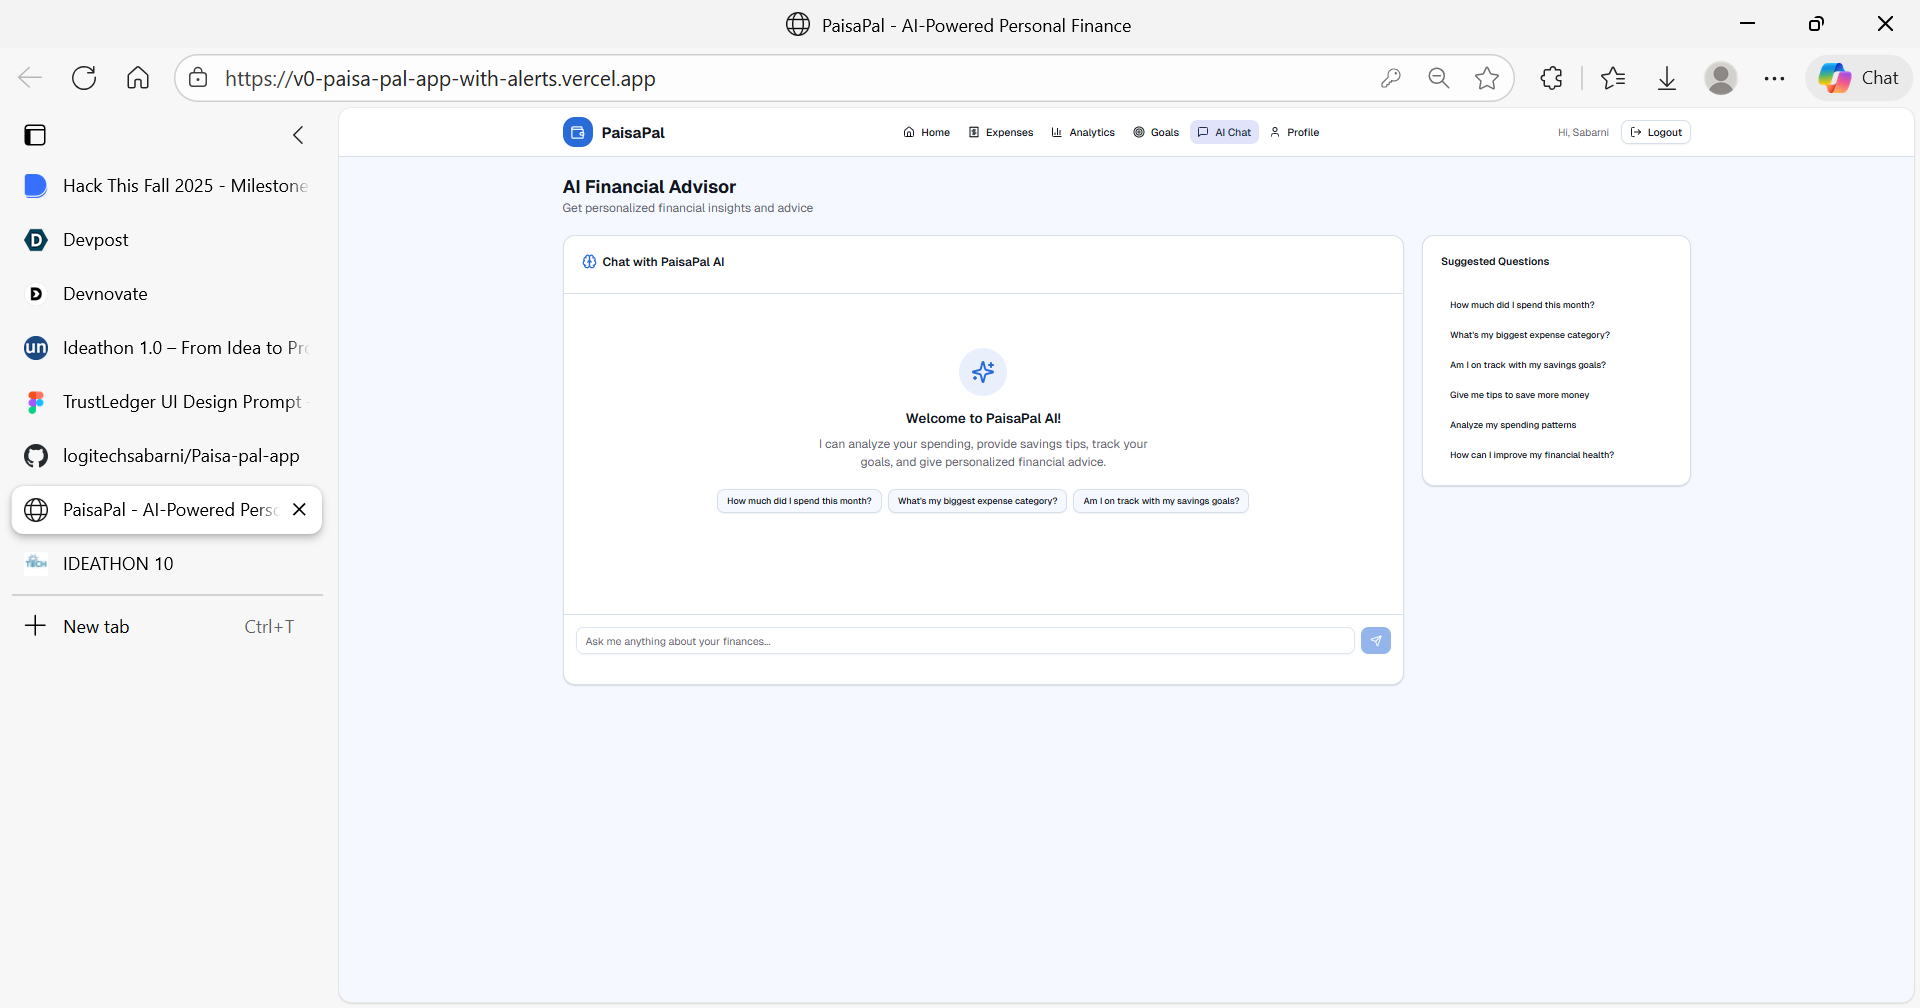Screen dimensions: 1920x1008
Task: Switch to the Devnovate tab
Action: click(167, 294)
